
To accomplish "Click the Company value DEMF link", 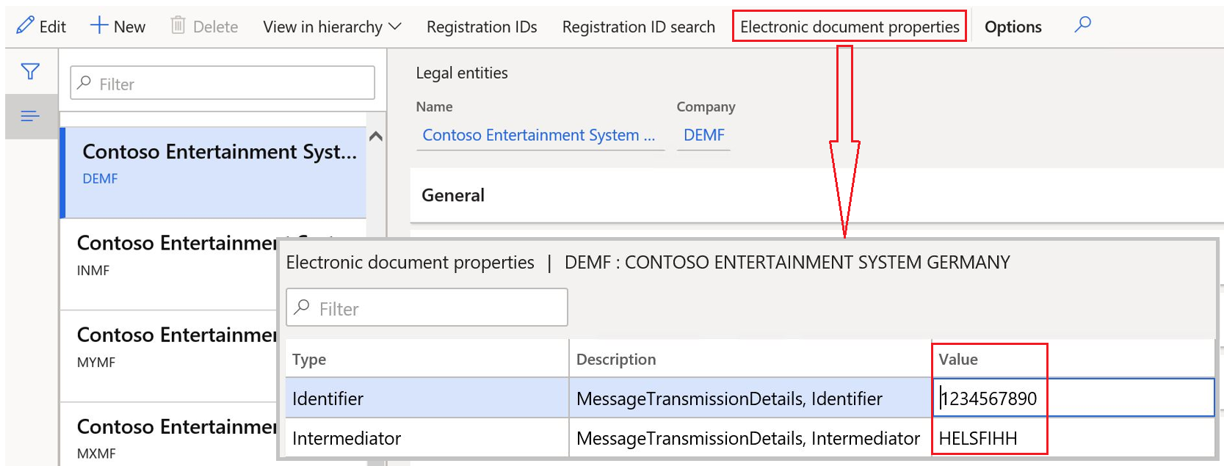I will [x=704, y=135].
